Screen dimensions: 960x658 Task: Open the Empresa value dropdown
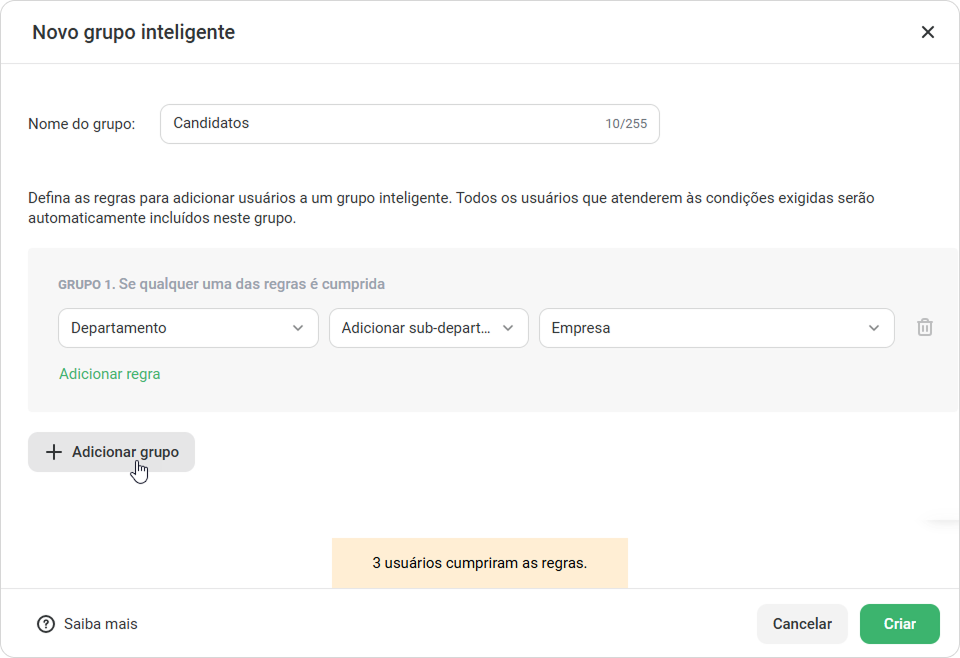click(716, 328)
